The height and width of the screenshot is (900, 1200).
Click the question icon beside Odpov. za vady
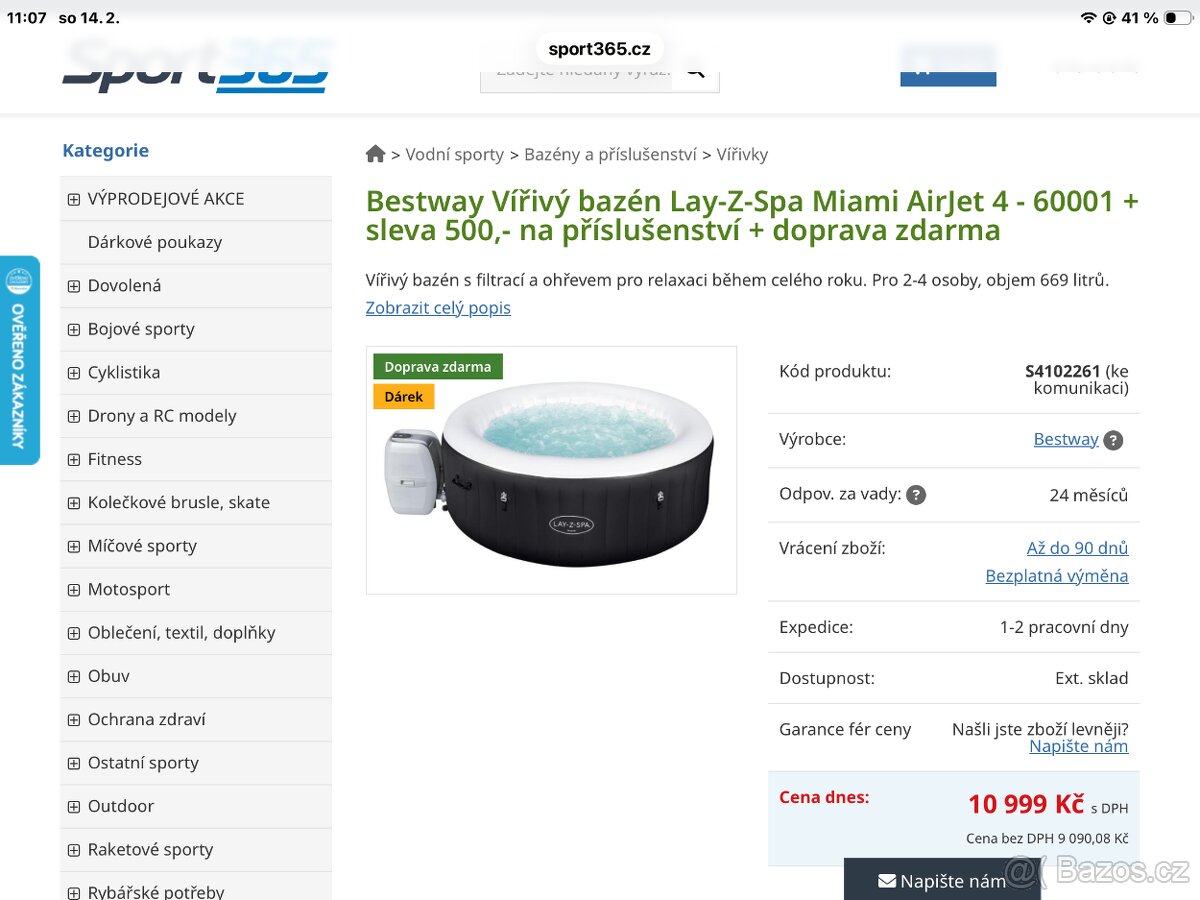point(916,494)
